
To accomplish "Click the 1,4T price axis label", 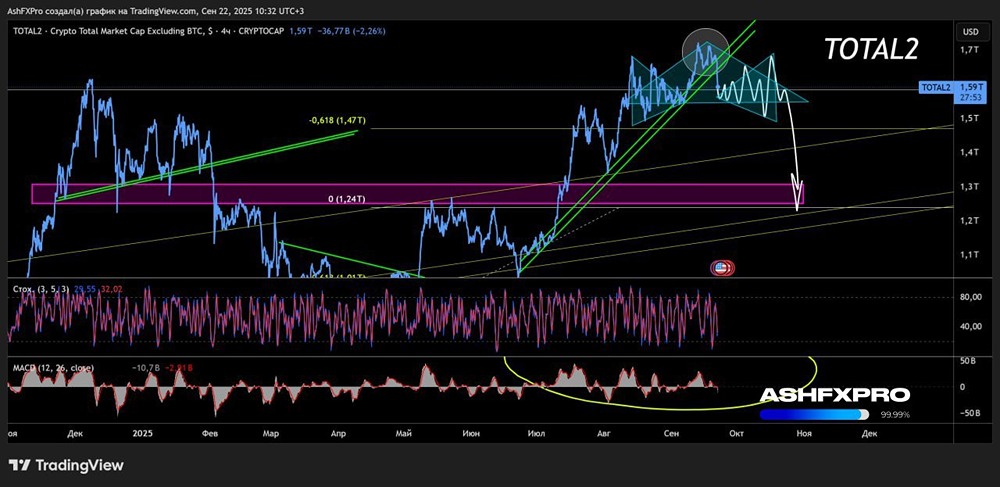I will 970,152.
